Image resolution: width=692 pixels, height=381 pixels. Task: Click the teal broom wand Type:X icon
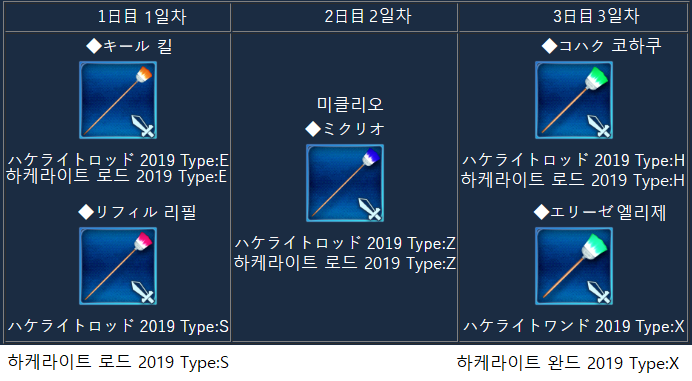coord(574,266)
